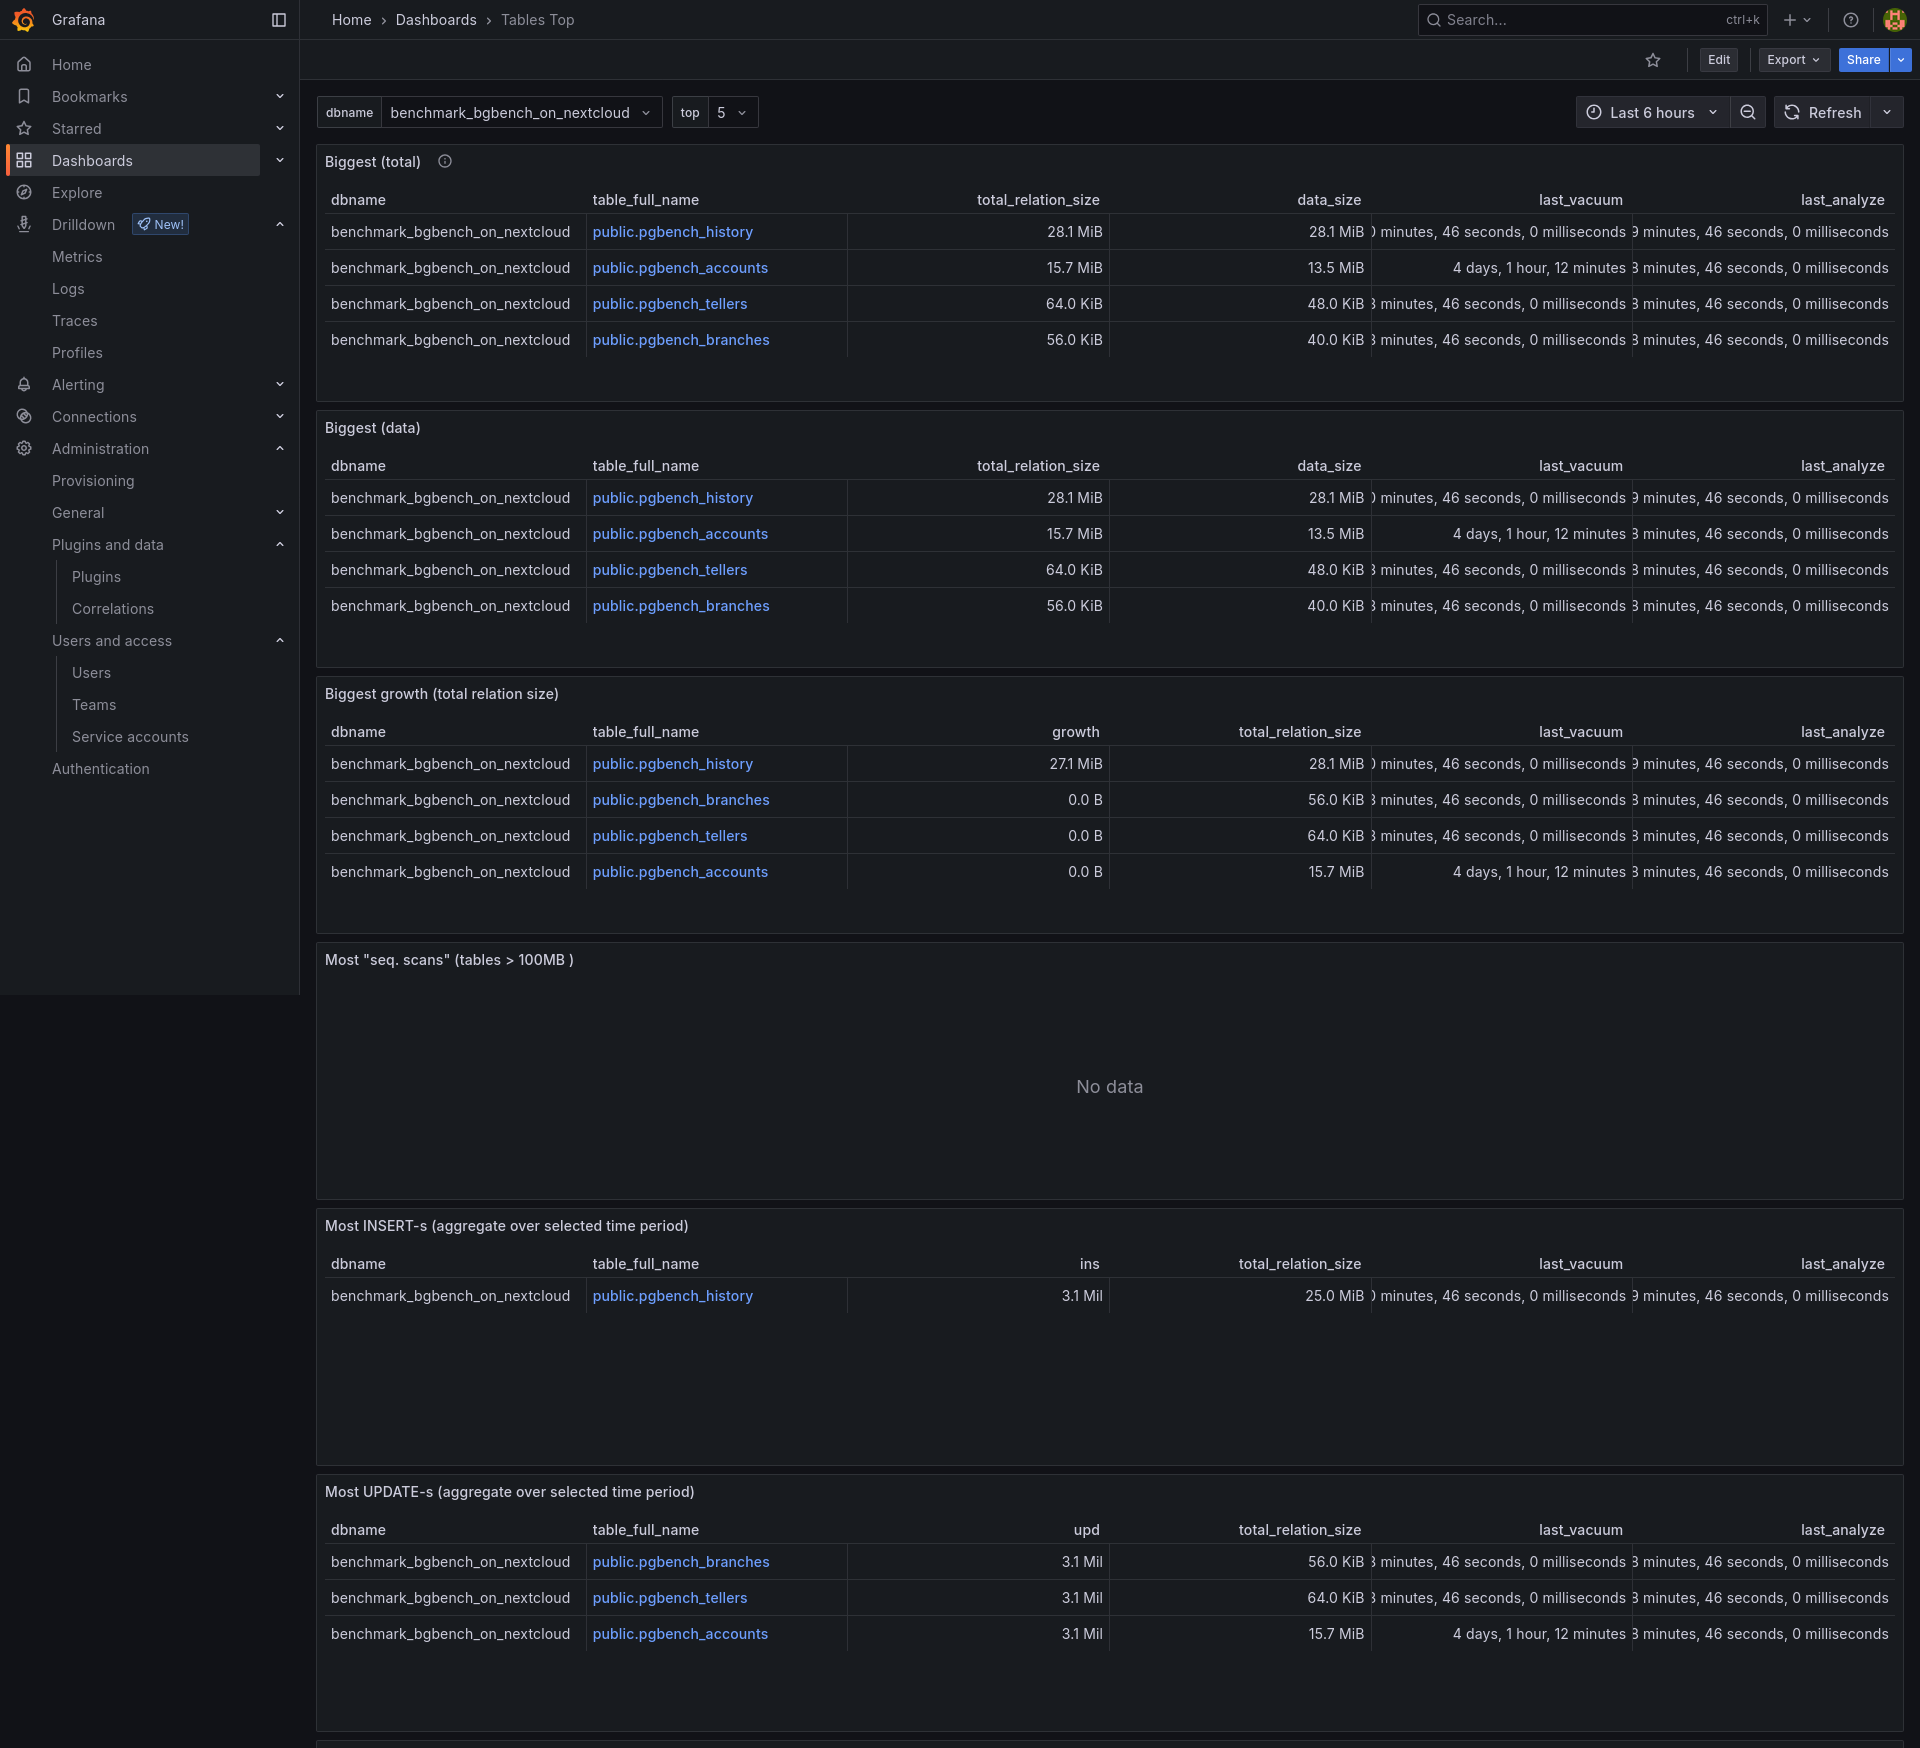1920x1748 pixels.
Task: Show info tooltip for Biggest (total) panel
Action: (x=445, y=162)
